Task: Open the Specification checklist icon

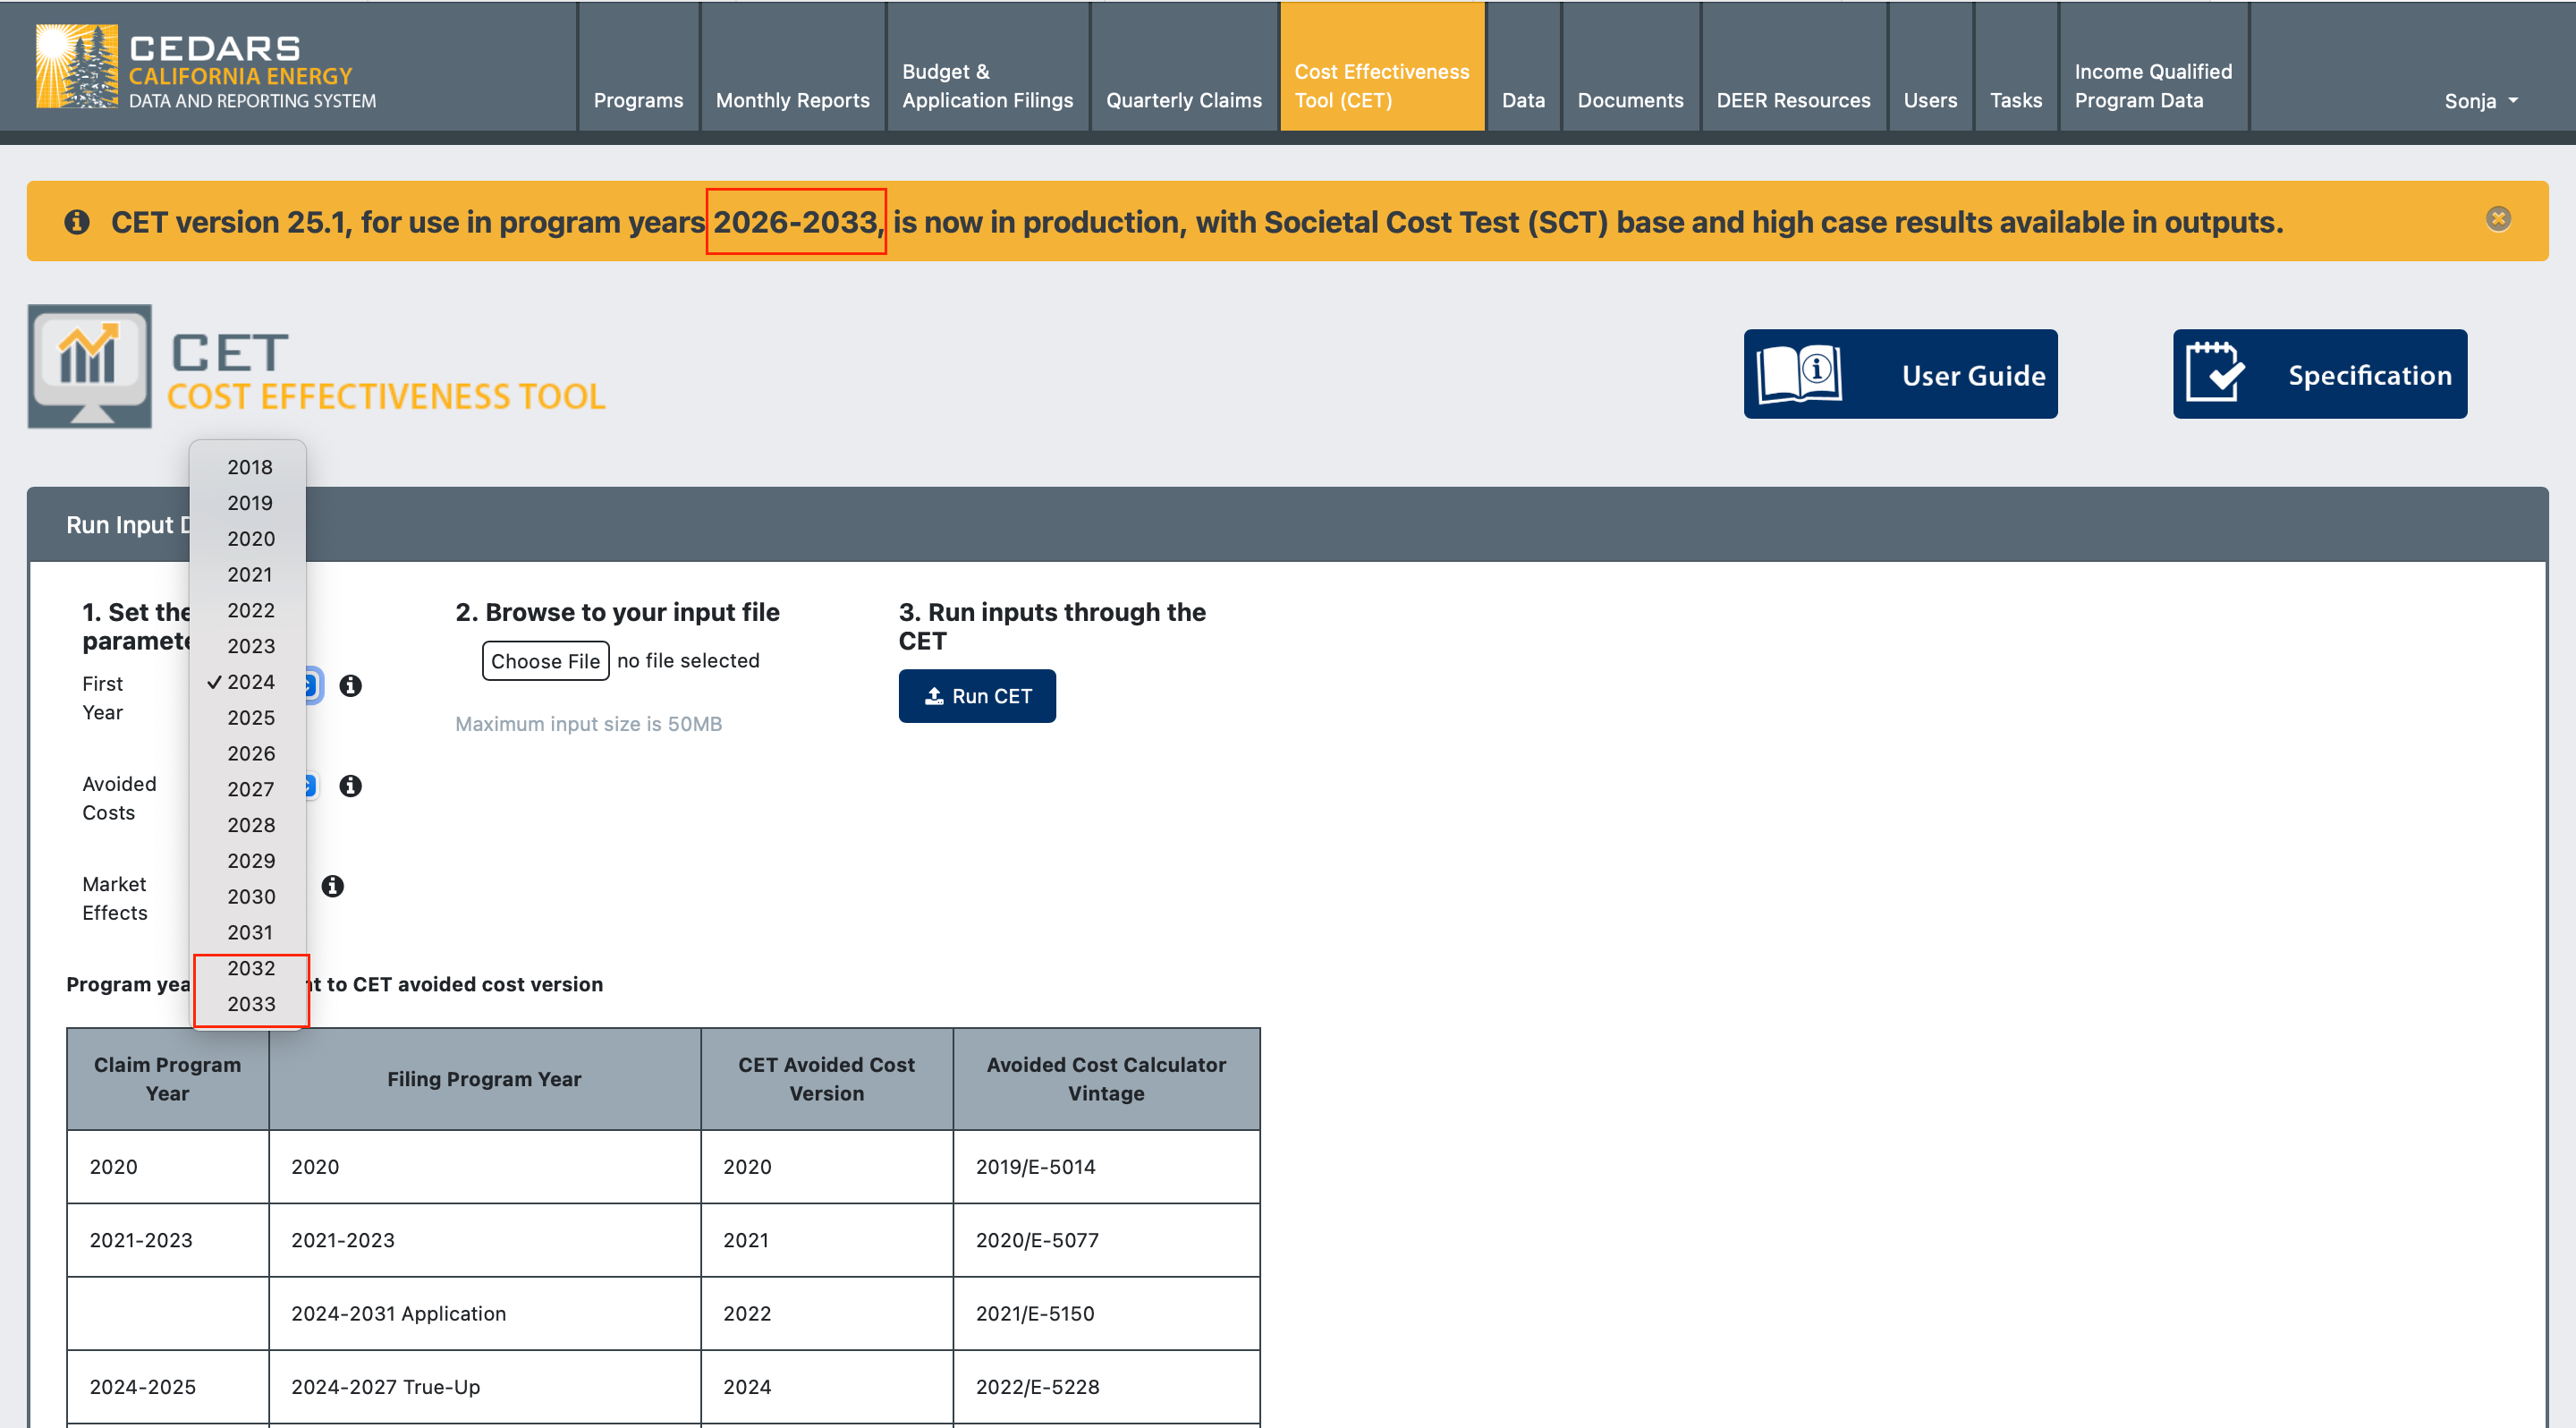Action: (x=2215, y=374)
